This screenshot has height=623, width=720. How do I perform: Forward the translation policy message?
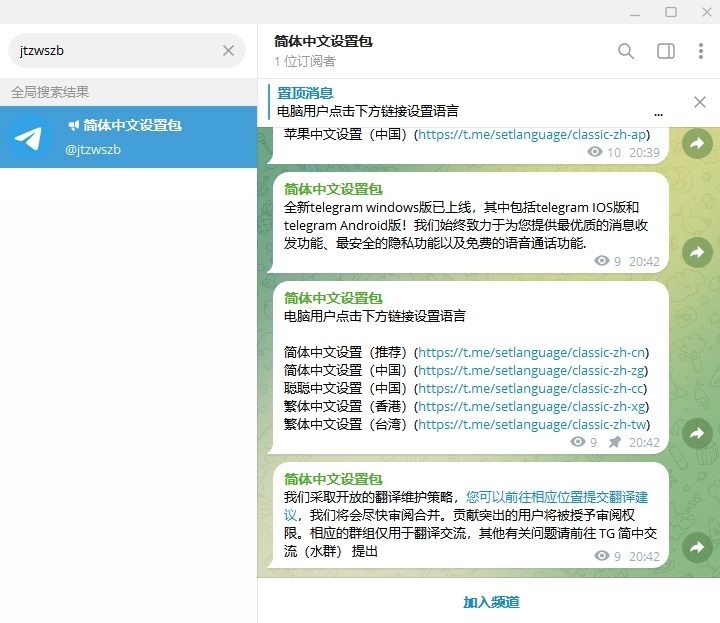tap(697, 547)
